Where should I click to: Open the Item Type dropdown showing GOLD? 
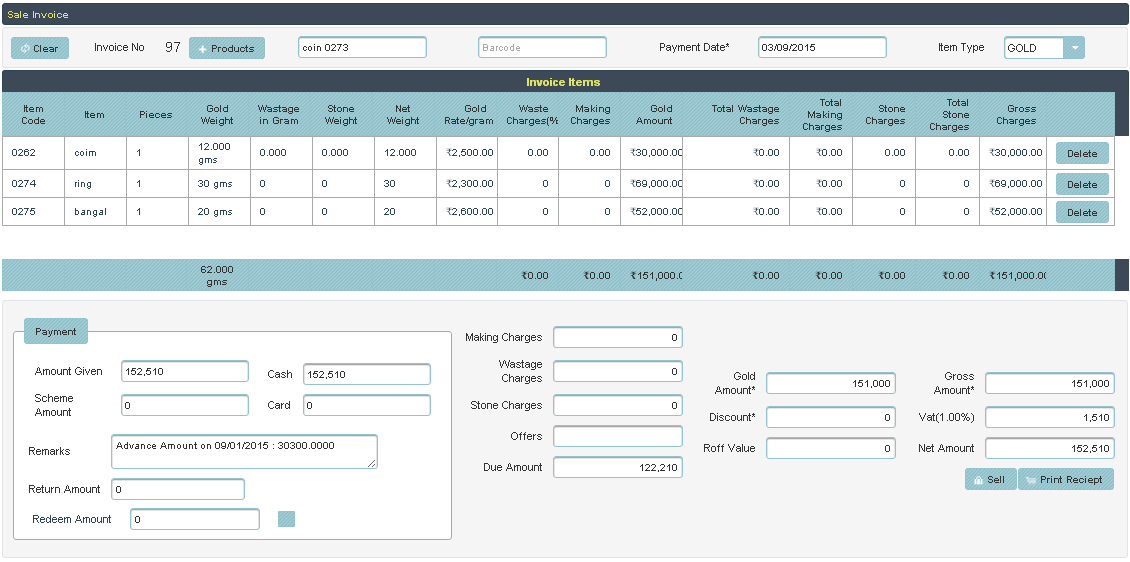1073,48
